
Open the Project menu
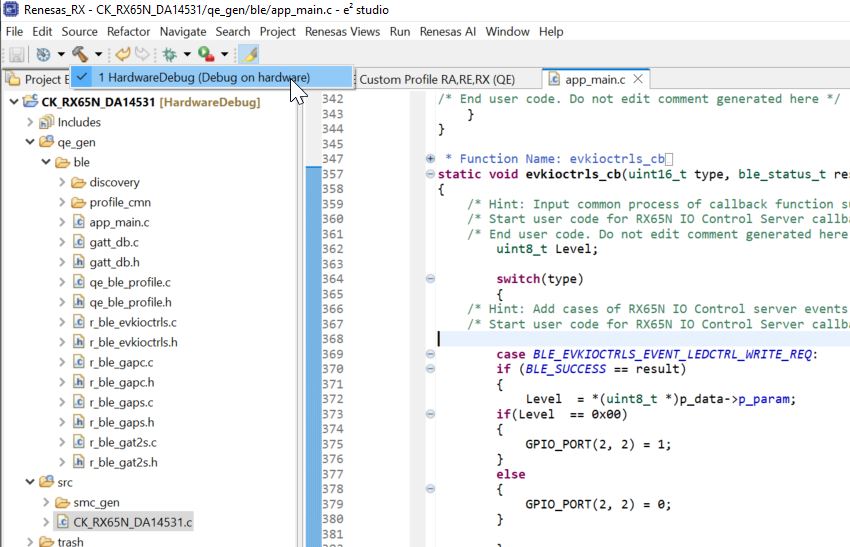coord(278,31)
